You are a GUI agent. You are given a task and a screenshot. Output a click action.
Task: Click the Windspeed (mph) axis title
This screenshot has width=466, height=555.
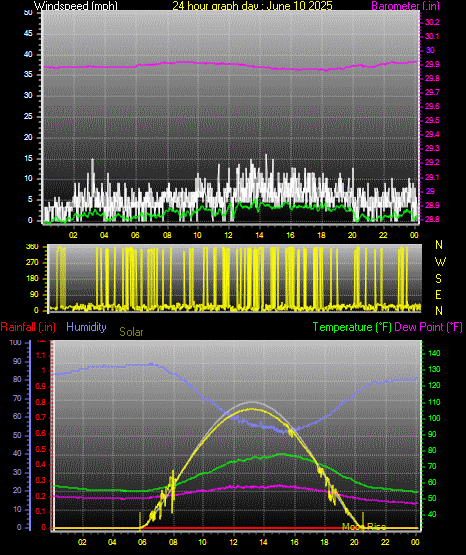[75, 6]
